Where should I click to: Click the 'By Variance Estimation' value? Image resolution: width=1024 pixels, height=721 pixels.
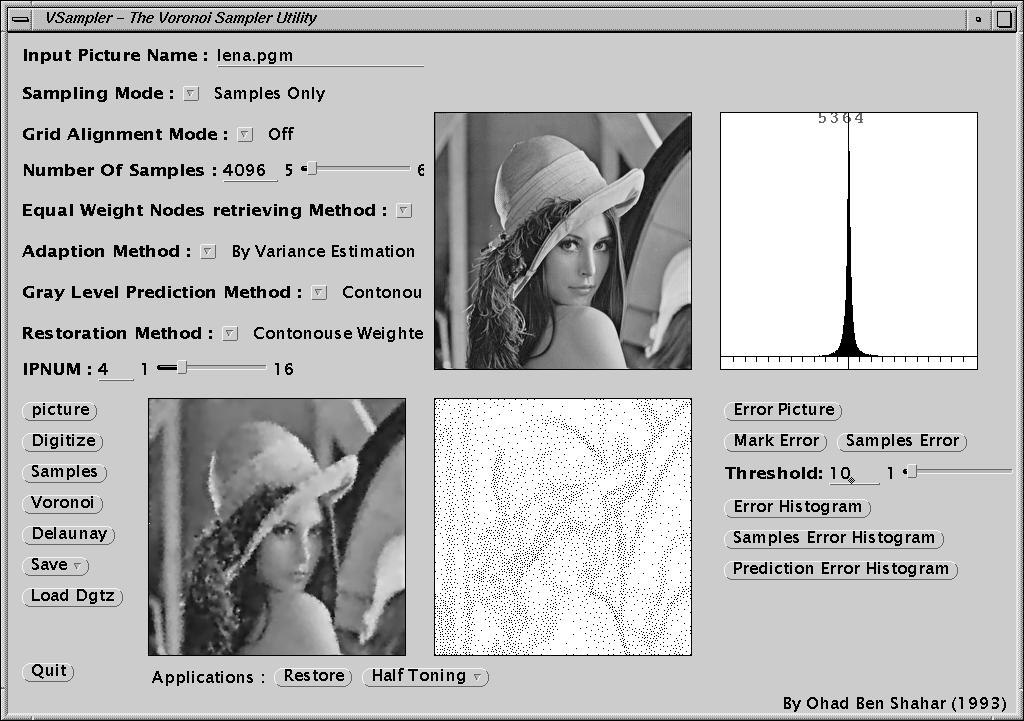[x=323, y=252]
